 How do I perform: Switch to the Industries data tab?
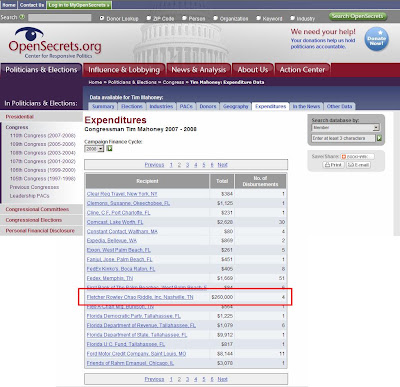coord(161,106)
